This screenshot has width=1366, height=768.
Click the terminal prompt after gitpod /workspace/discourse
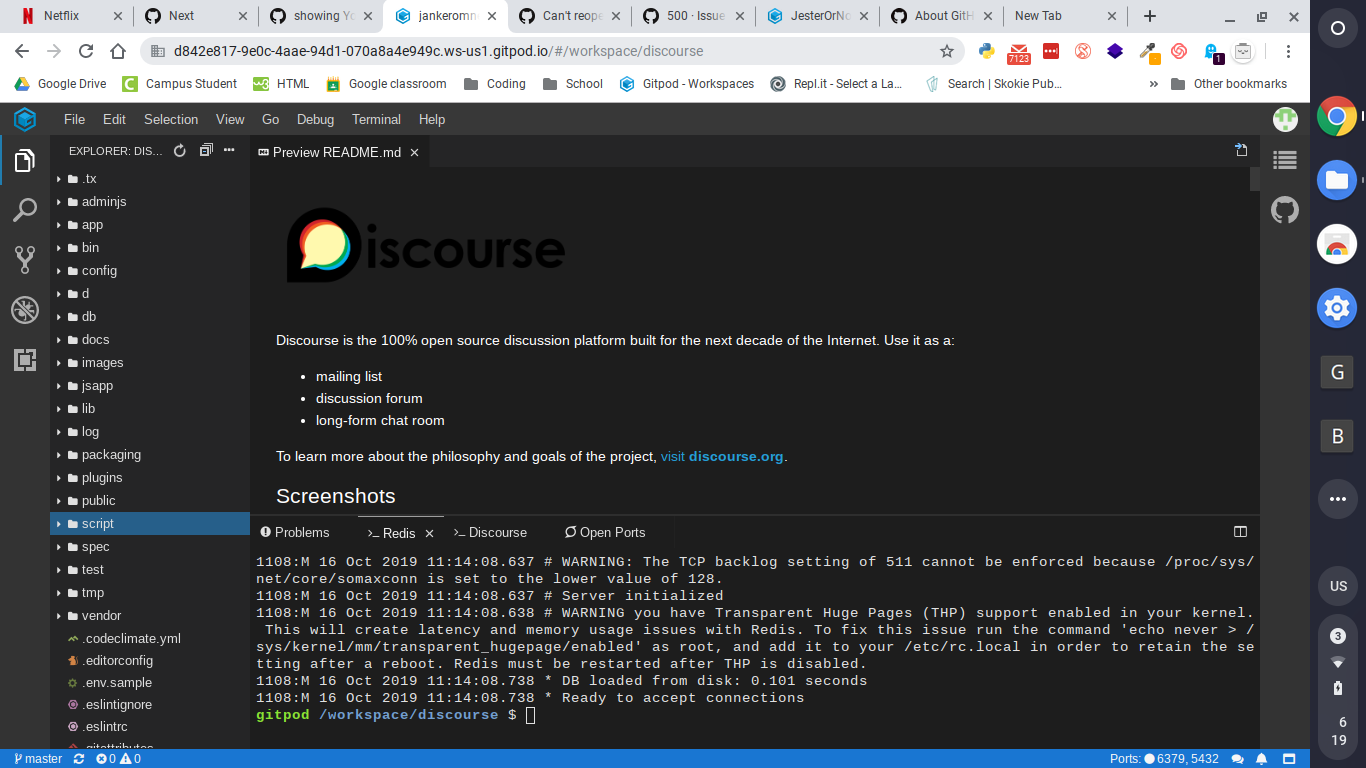pyautogui.click(x=530, y=714)
